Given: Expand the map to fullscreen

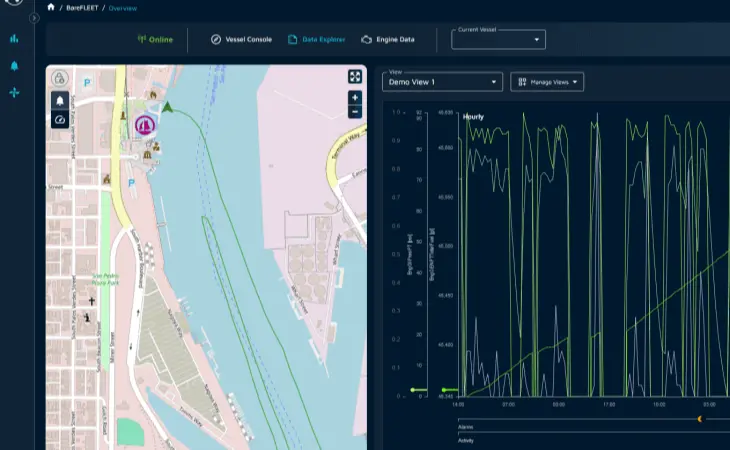Looking at the screenshot, I should pos(355,76).
